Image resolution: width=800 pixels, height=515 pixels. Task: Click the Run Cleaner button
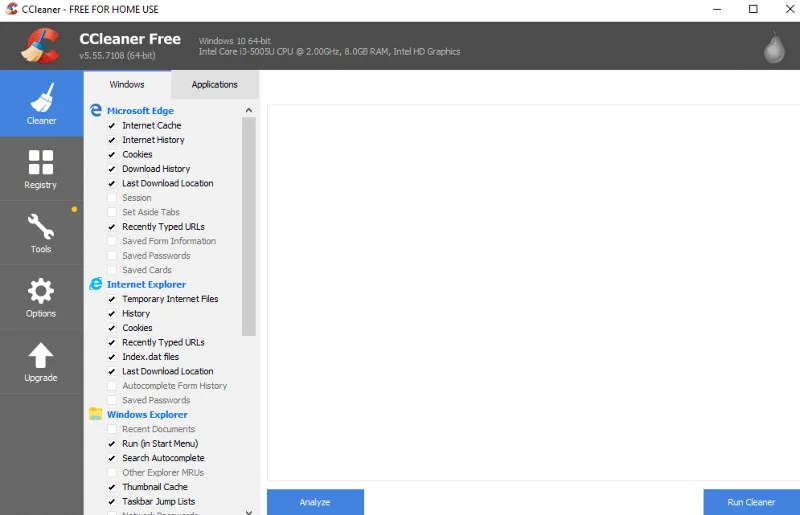(x=751, y=502)
